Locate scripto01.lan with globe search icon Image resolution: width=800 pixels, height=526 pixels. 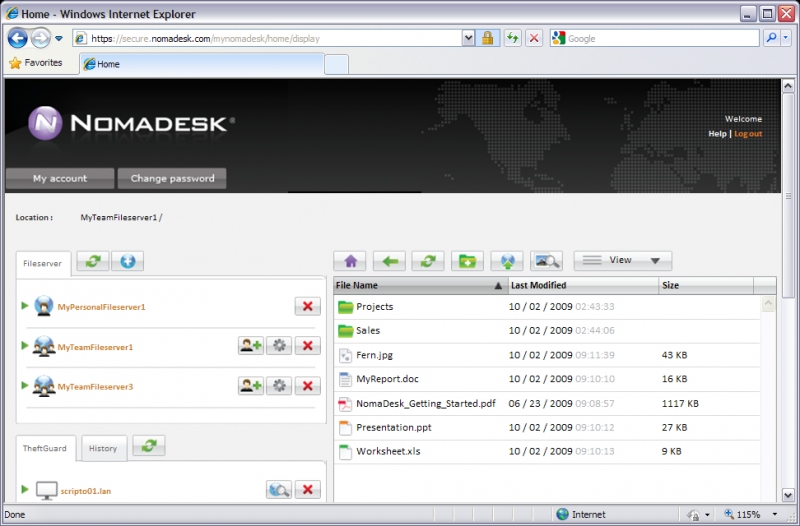click(x=279, y=490)
